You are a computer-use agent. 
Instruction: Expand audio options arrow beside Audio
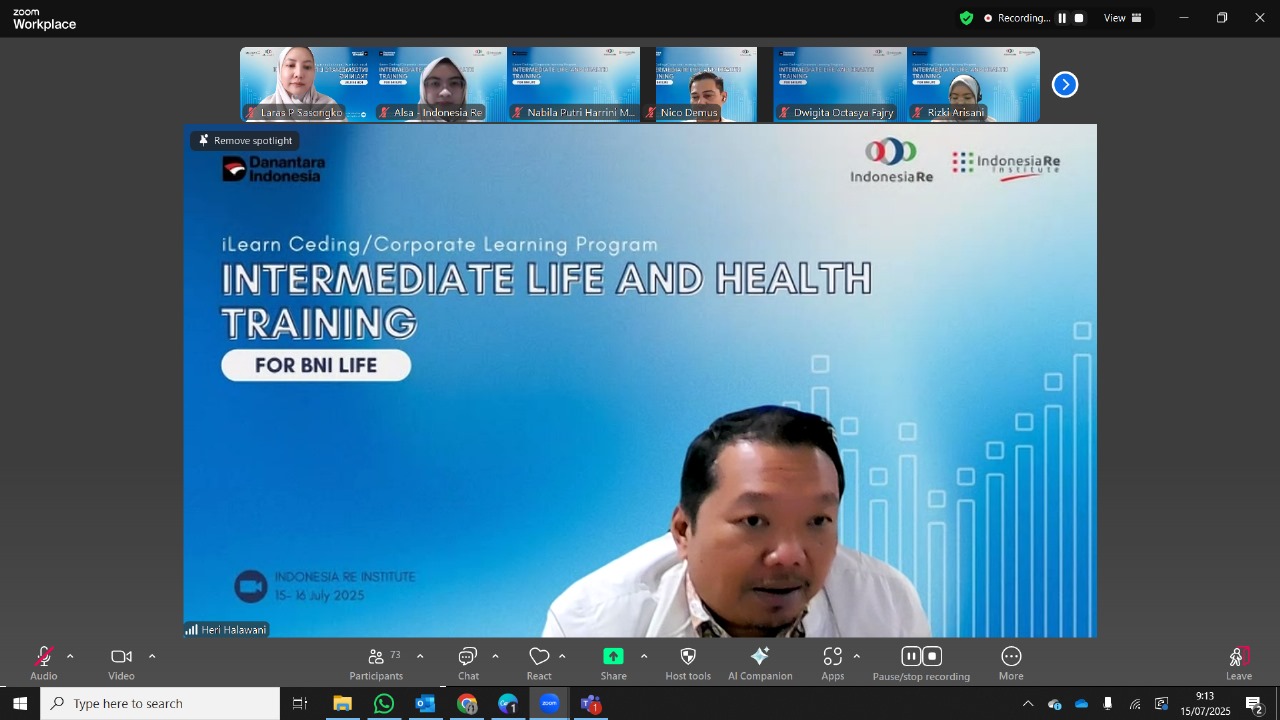(70, 657)
